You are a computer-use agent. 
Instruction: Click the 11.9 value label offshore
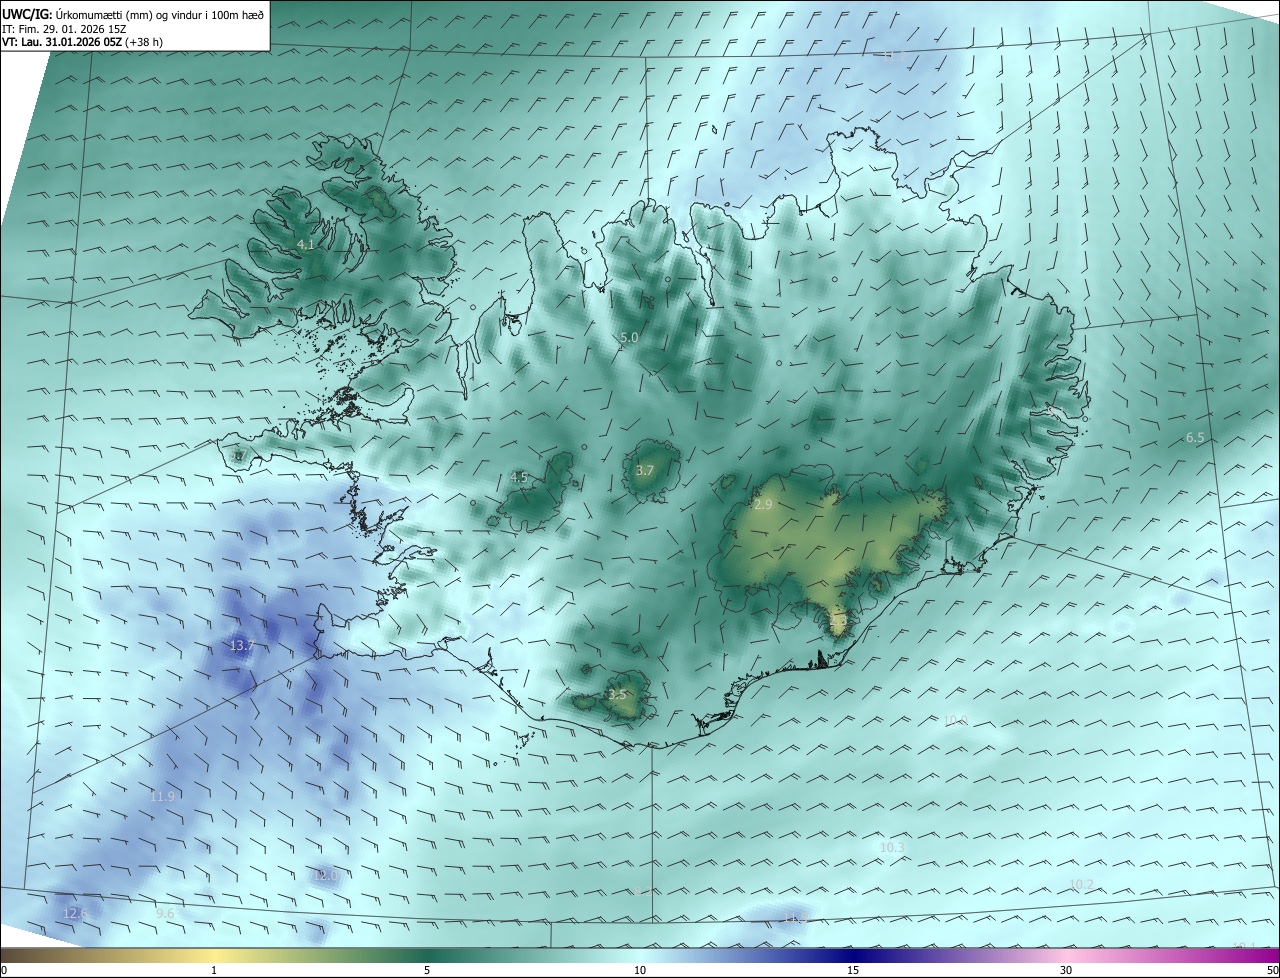(x=162, y=797)
